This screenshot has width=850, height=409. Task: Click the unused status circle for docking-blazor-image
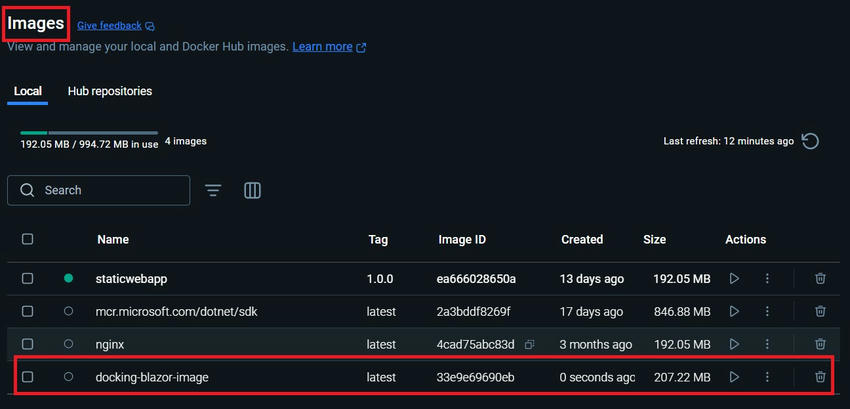coord(68,376)
